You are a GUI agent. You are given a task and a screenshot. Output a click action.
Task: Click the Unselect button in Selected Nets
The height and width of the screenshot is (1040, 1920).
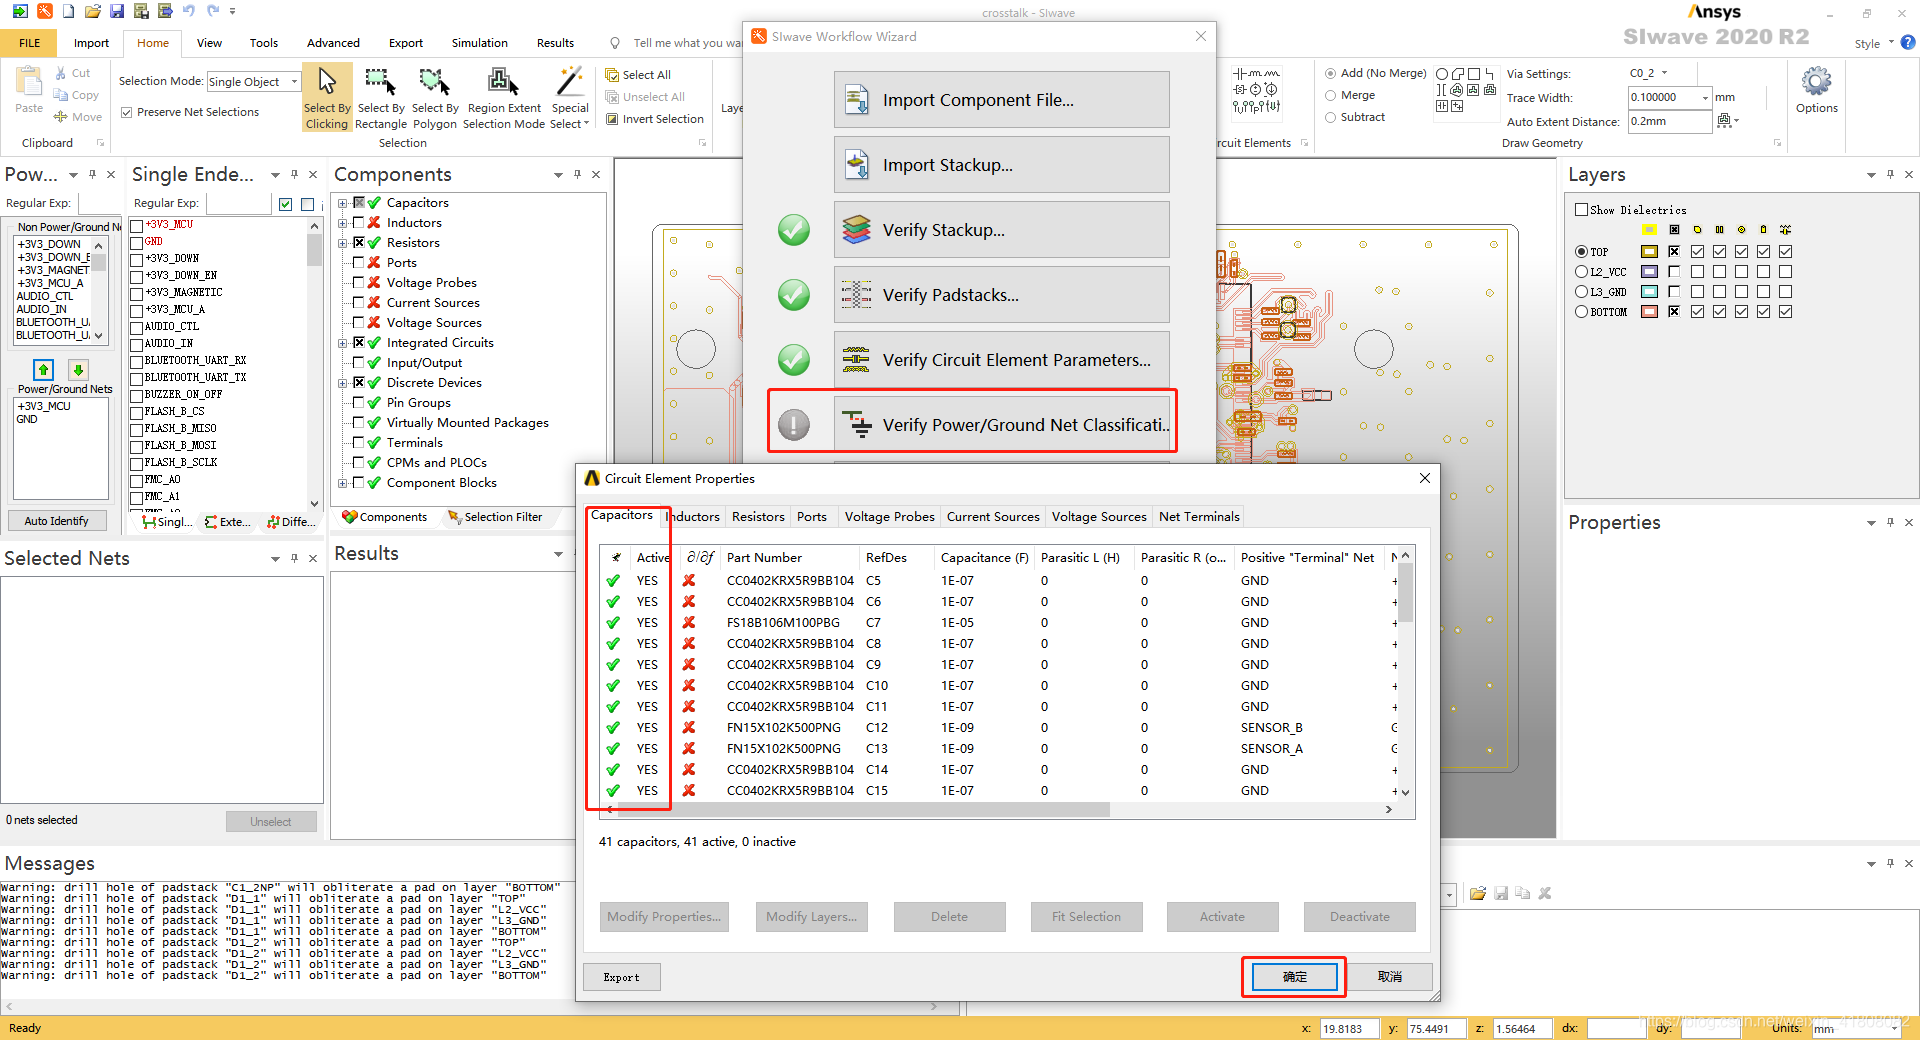click(271, 822)
